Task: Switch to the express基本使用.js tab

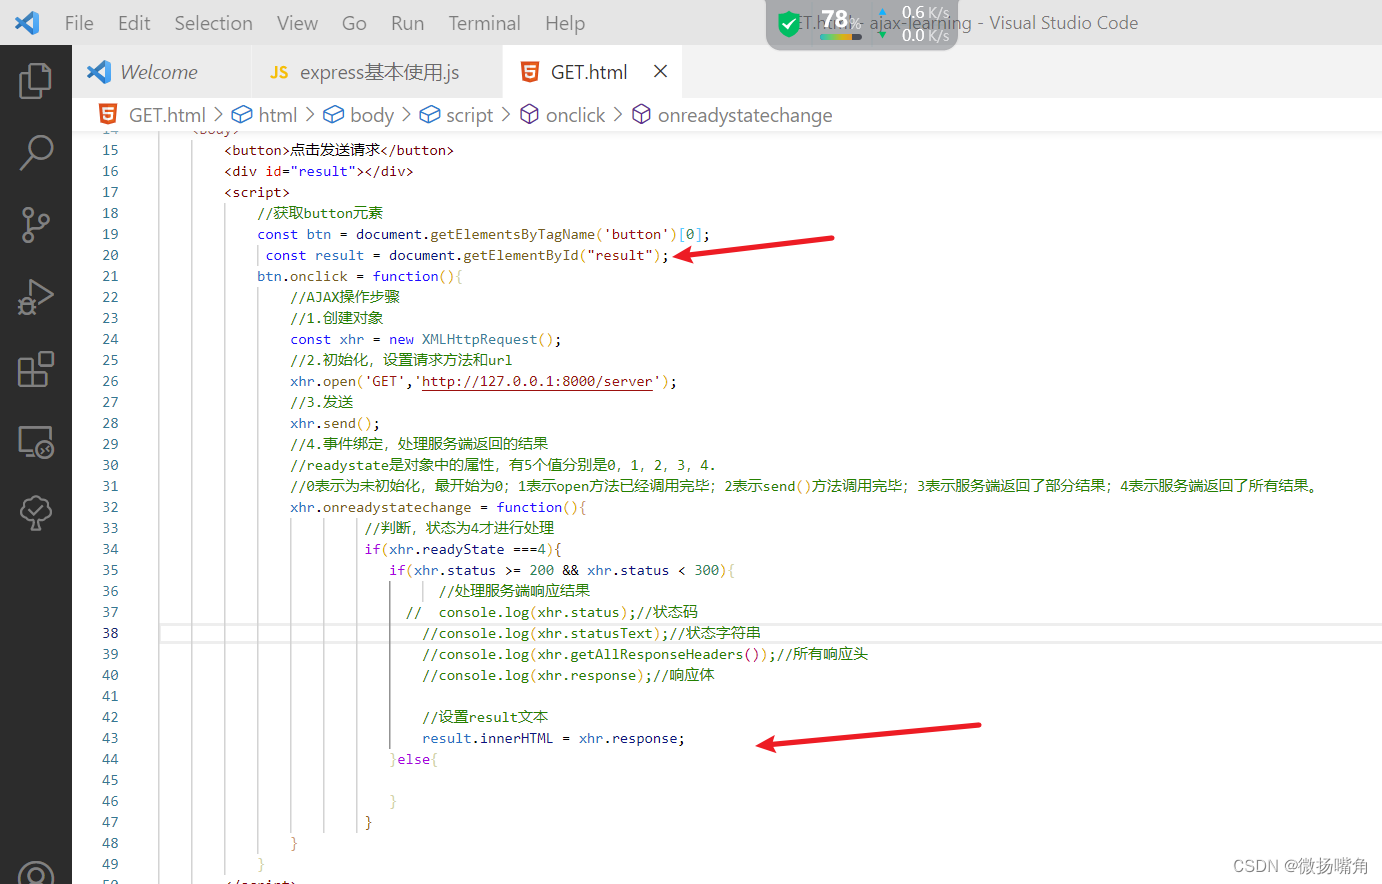Action: coord(378,72)
